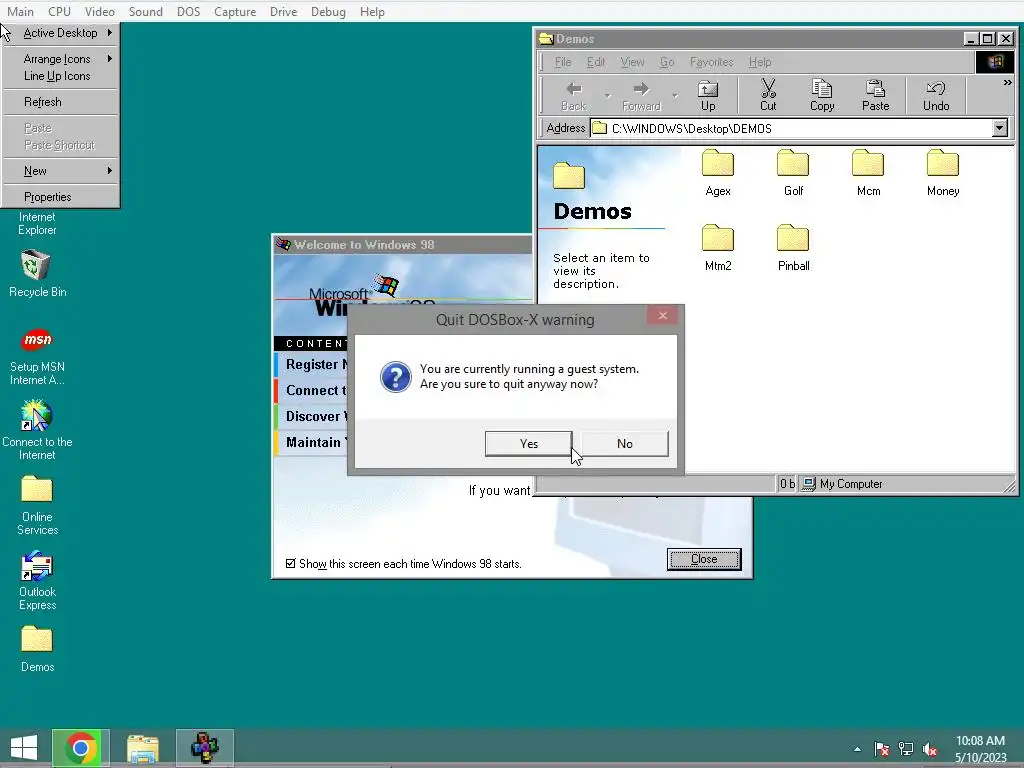Click the Address field showing C:\WINDOWS\Desktop\DEMOS
Screen dimensions: 1024x768
(x=791, y=128)
